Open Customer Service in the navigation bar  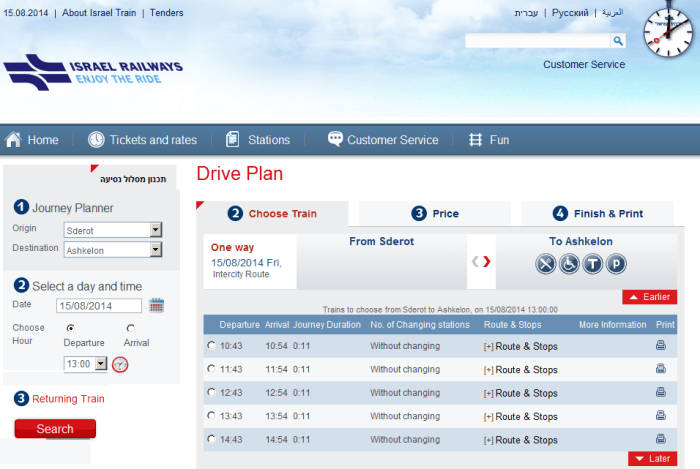(x=392, y=140)
